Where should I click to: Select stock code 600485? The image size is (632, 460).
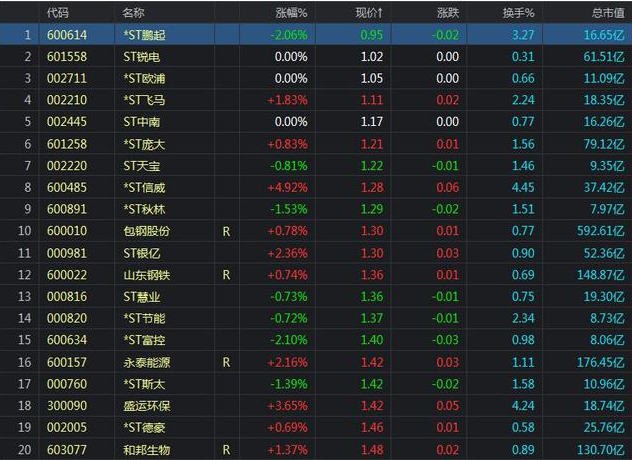tap(67, 187)
